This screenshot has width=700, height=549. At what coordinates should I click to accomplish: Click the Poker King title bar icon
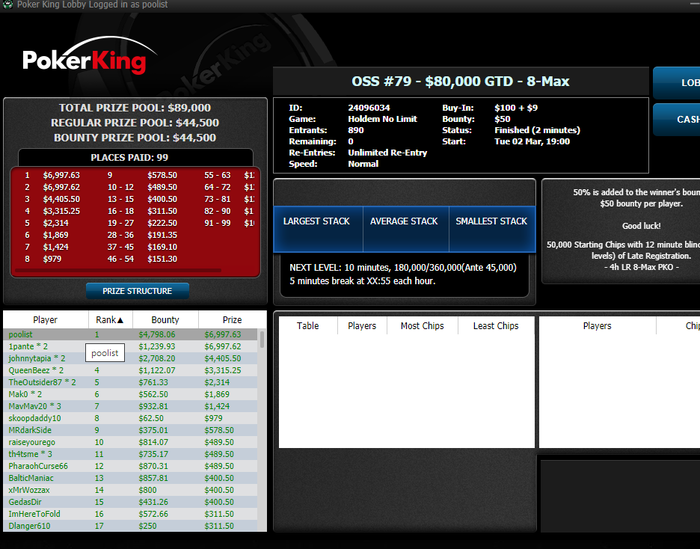click(x=7, y=4)
